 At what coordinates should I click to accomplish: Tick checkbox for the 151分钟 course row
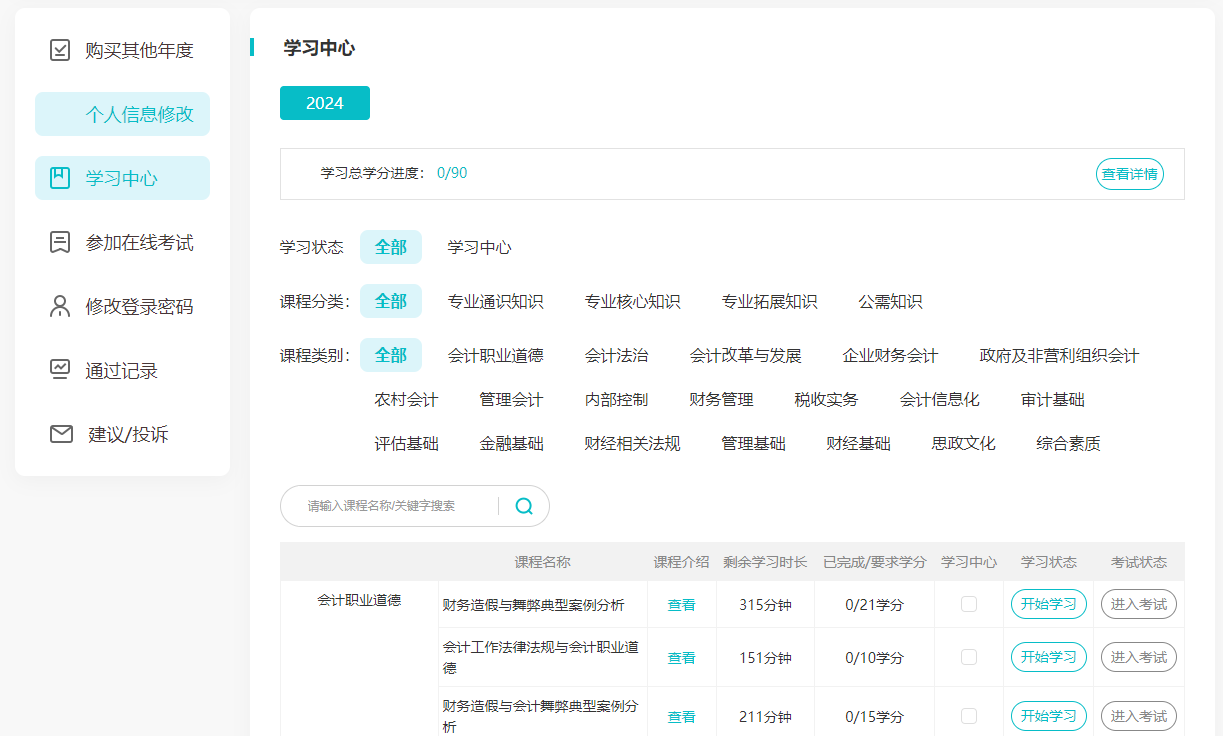(968, 657)
